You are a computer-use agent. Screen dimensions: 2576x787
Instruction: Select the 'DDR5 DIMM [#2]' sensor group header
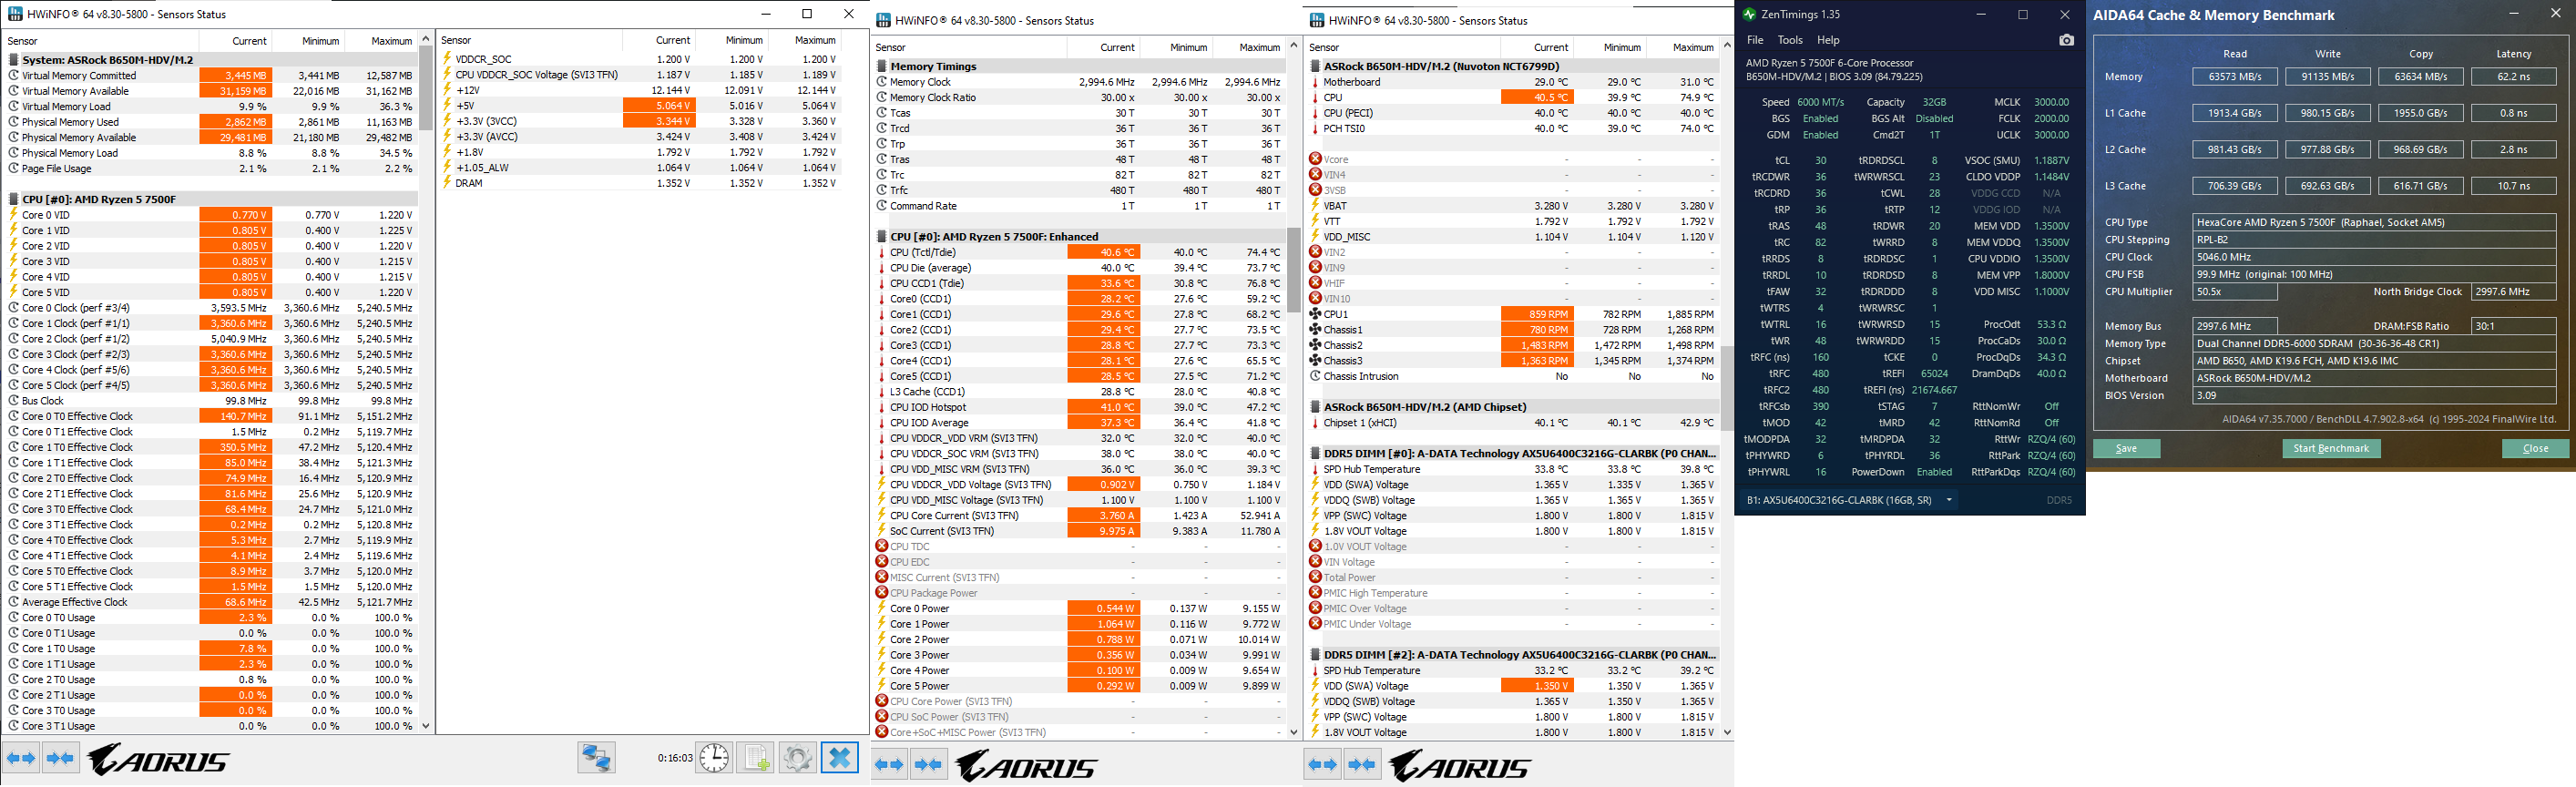point(1513,655)
